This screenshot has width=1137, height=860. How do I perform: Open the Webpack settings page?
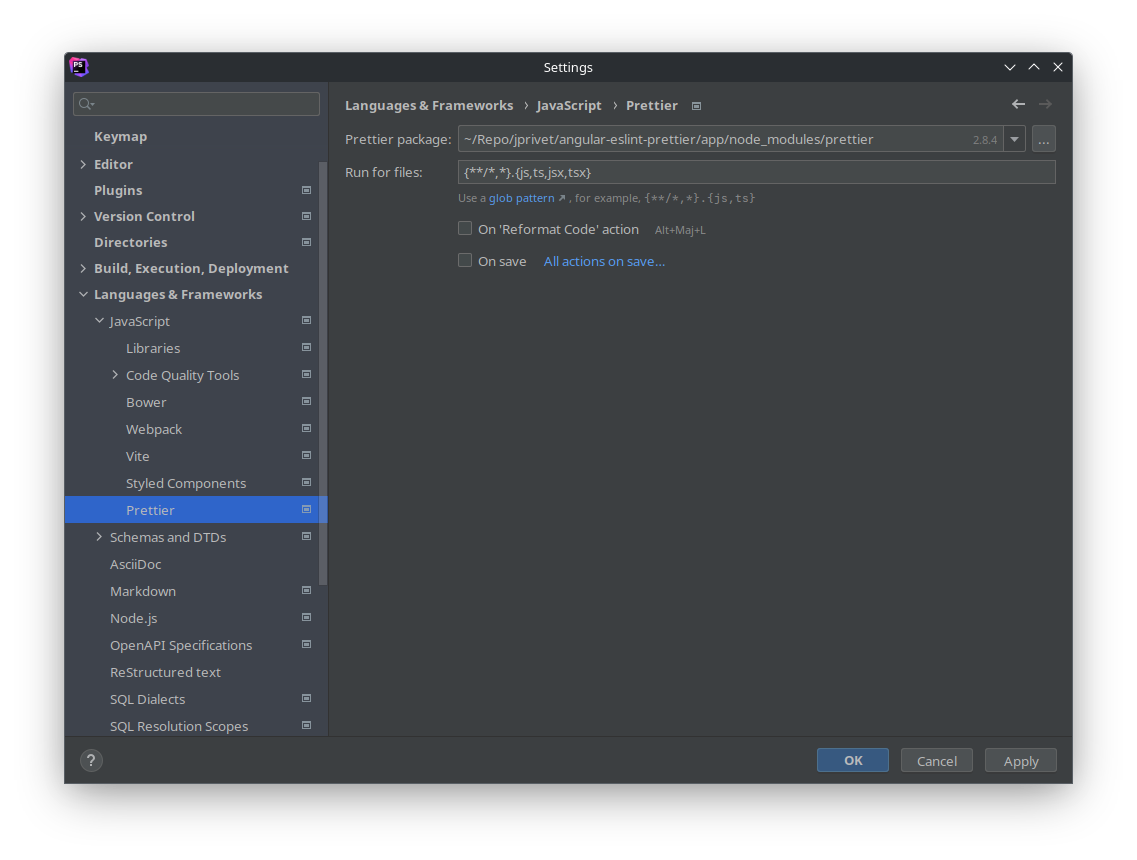point(154,429)
